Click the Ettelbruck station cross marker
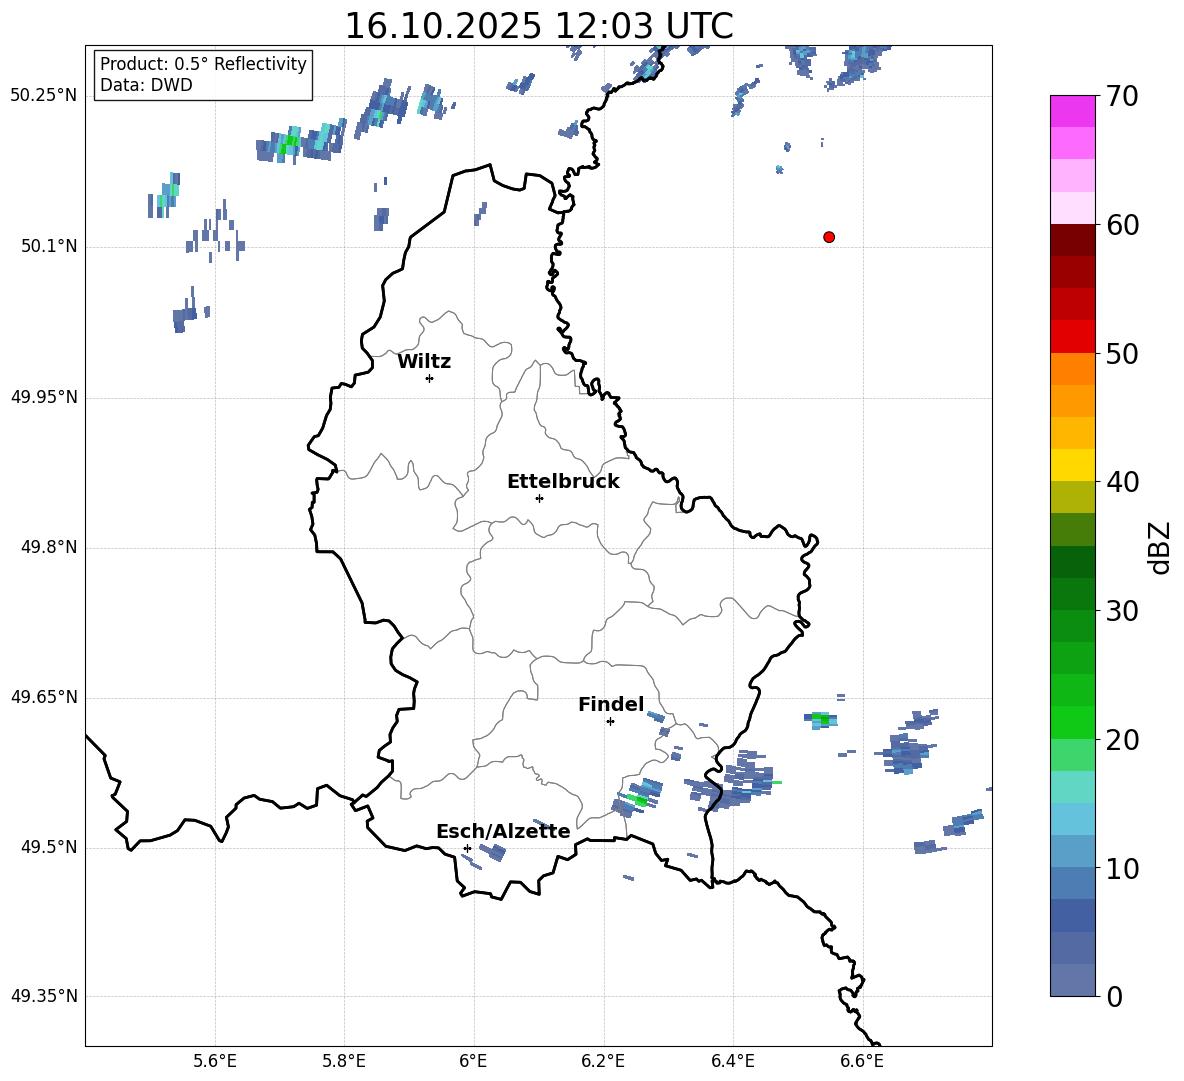Image resolution: width=1184 pixels, height=1081 pixels. [539, 498]
